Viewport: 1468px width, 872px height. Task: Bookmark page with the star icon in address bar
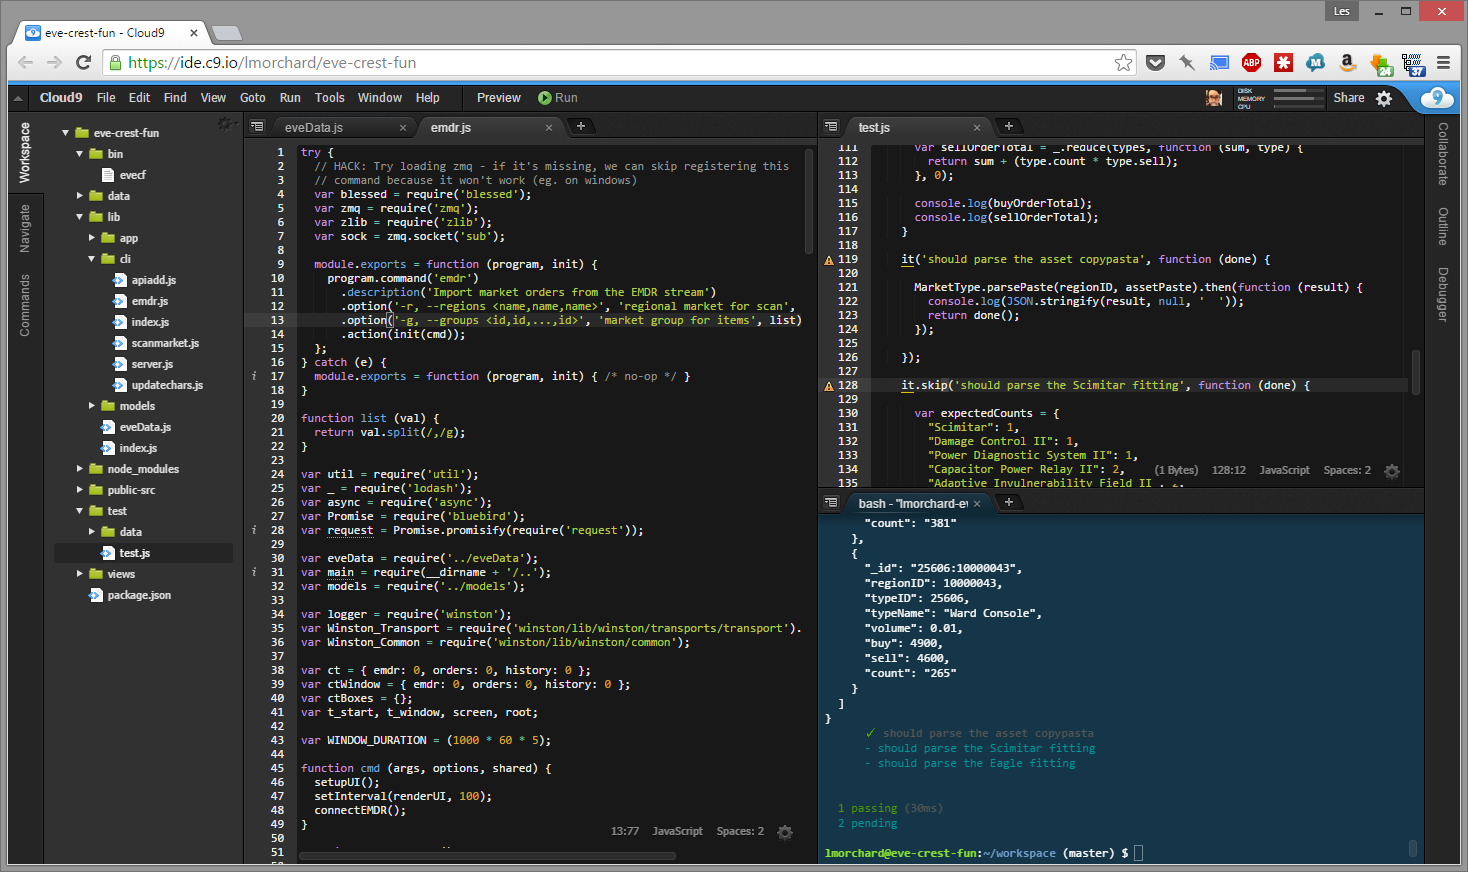pyautogui.click(x=1124, y=63)
